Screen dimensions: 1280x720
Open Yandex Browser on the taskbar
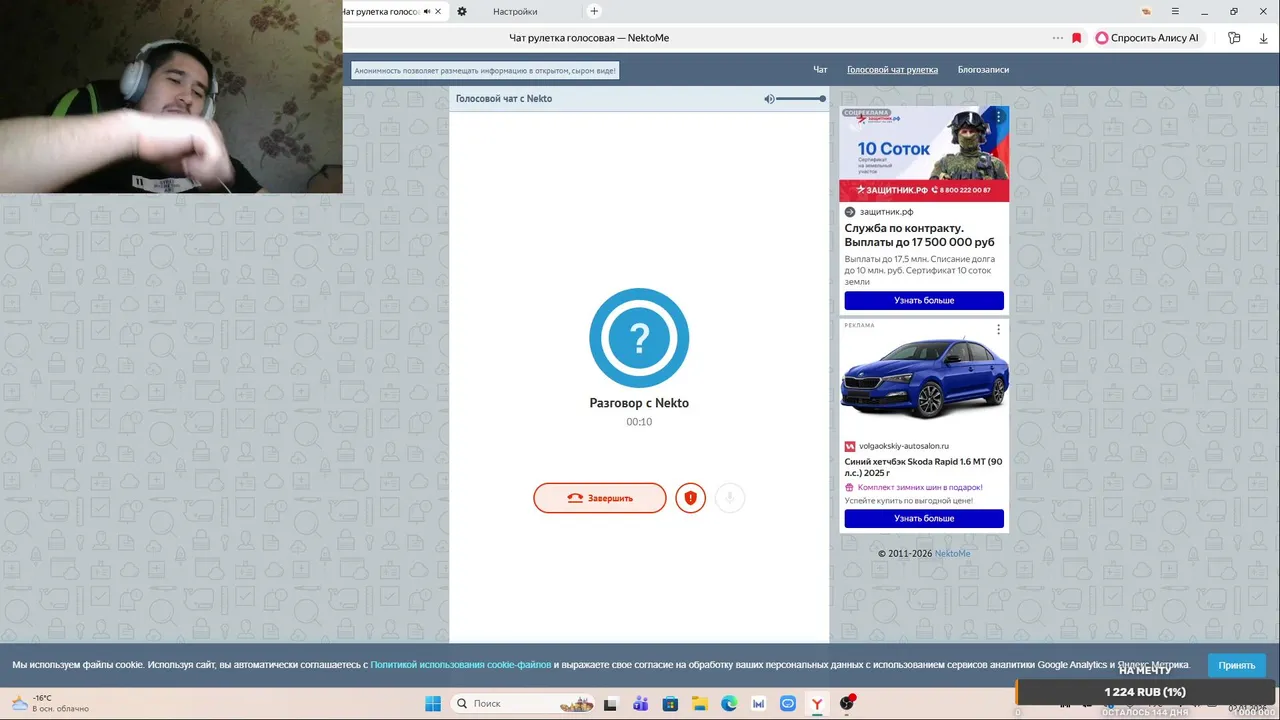tap(817, 704)
